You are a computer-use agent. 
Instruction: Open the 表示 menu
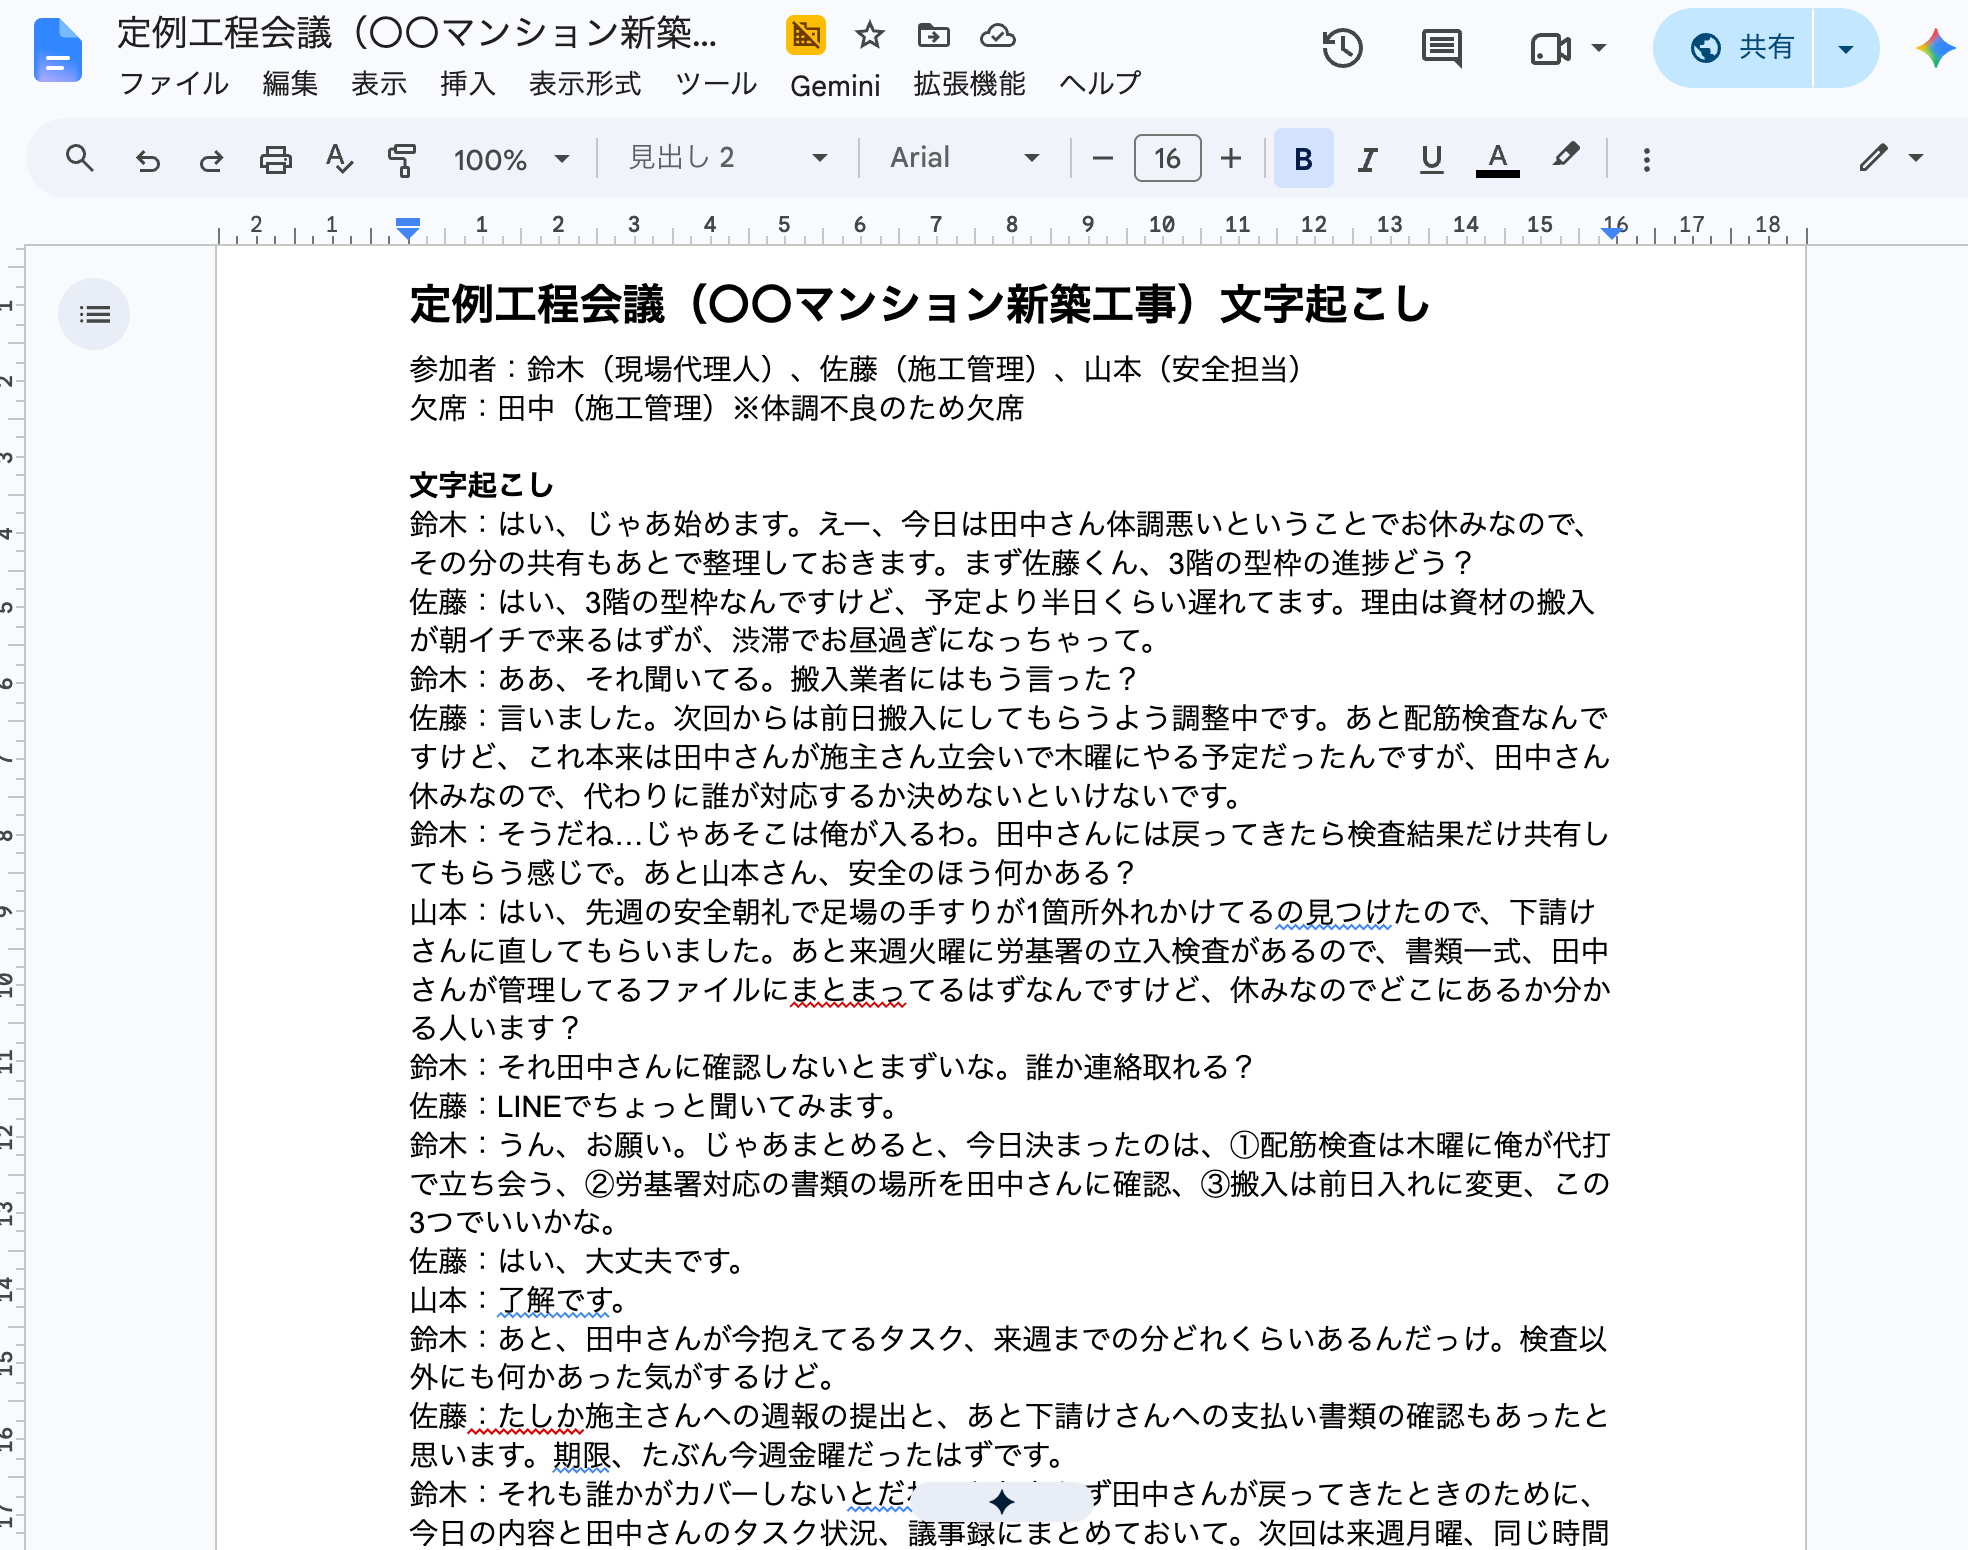click(379, 84)
